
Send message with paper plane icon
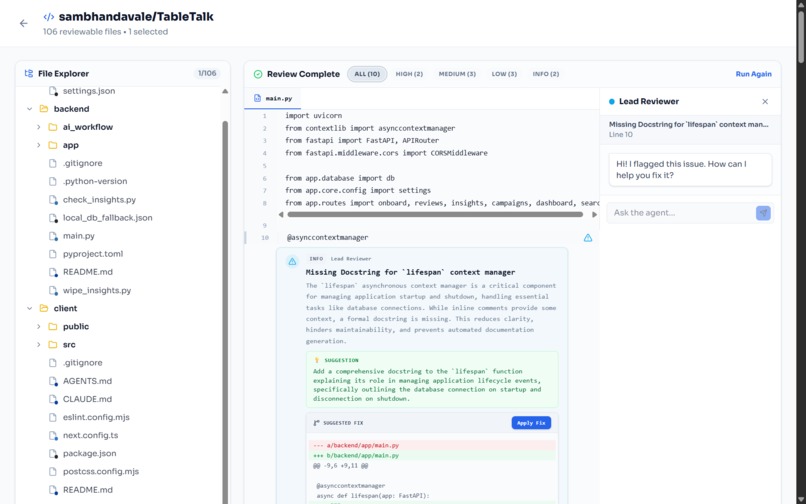[x=763, y=213]
